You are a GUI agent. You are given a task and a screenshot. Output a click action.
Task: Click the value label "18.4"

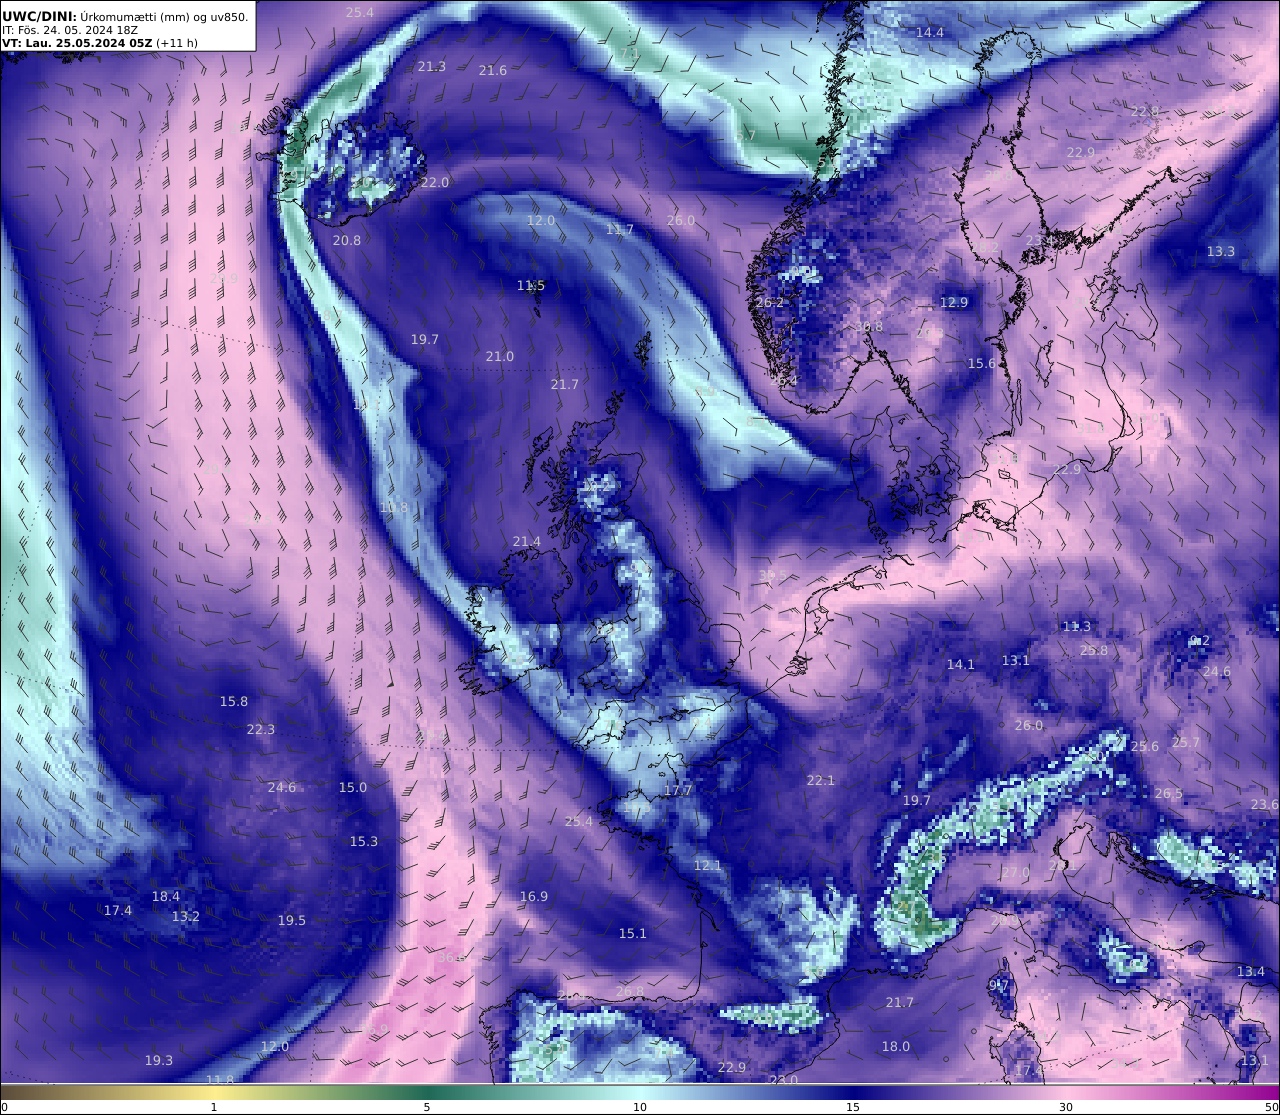tap(166, 897)
